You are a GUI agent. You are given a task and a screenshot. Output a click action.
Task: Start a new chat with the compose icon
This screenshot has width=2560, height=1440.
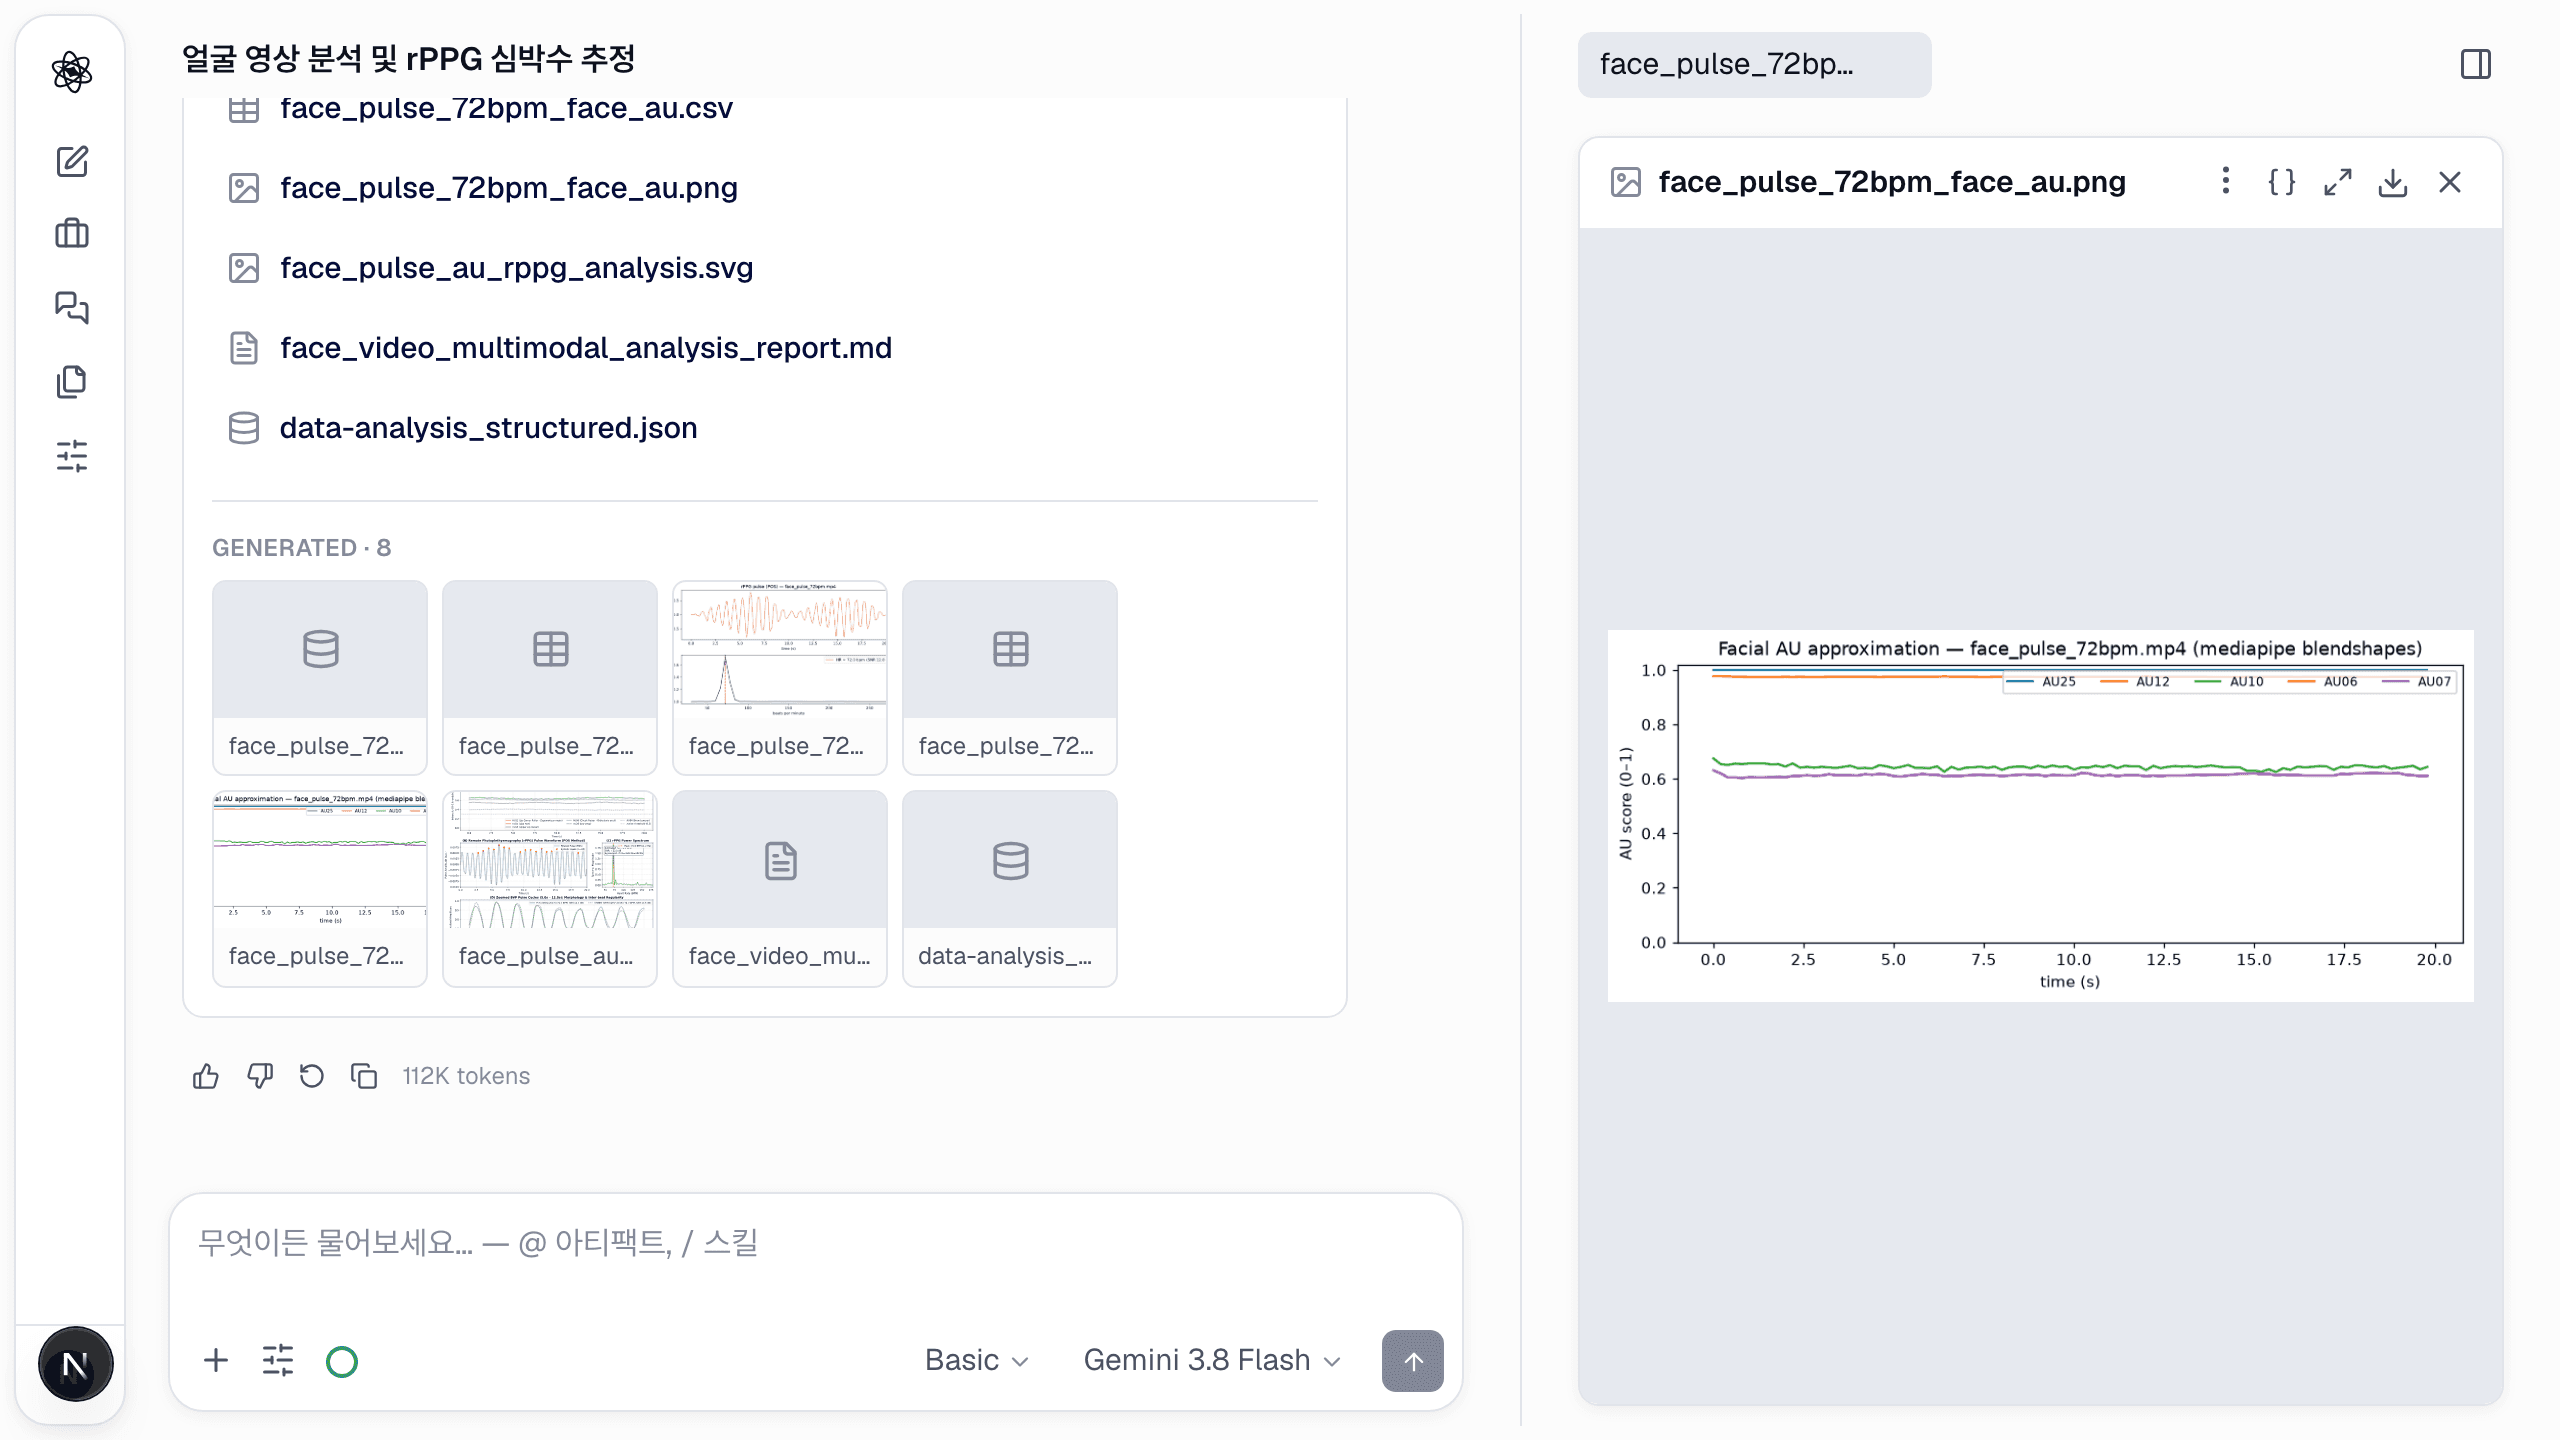pos(71,161)
